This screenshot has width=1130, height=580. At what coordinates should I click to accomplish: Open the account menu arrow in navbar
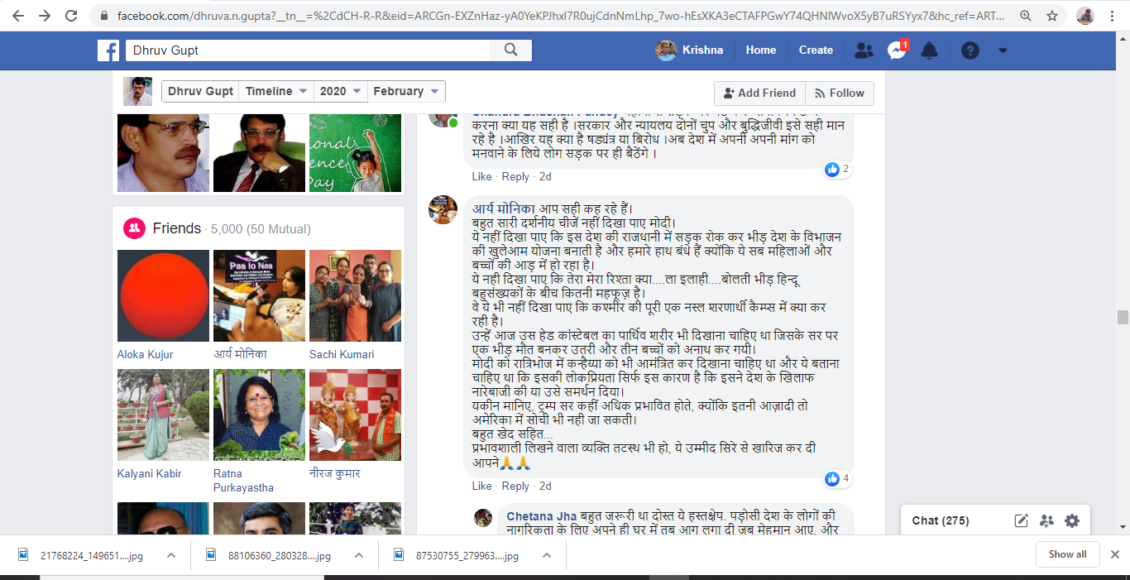coord(1003,50)
